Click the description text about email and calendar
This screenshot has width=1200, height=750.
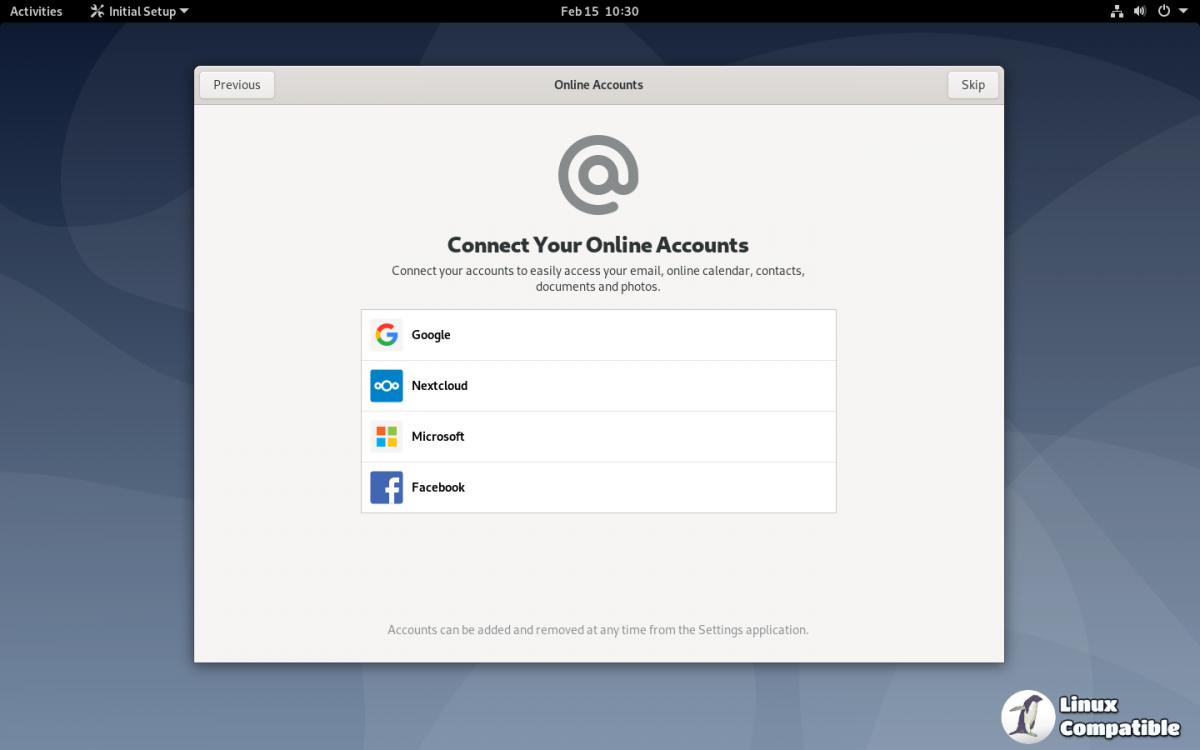click(x=598, y=279)
